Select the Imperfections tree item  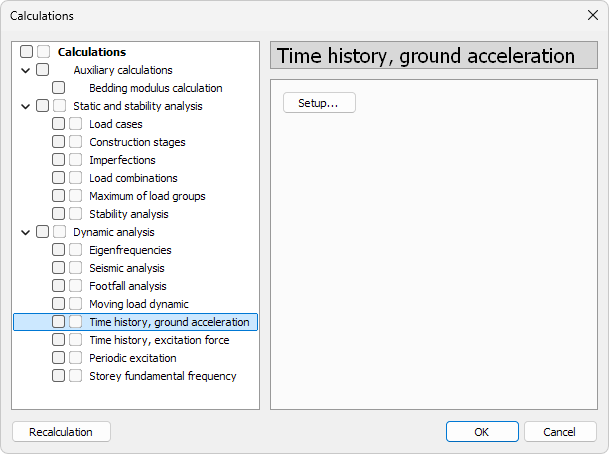tap(122, 160)
